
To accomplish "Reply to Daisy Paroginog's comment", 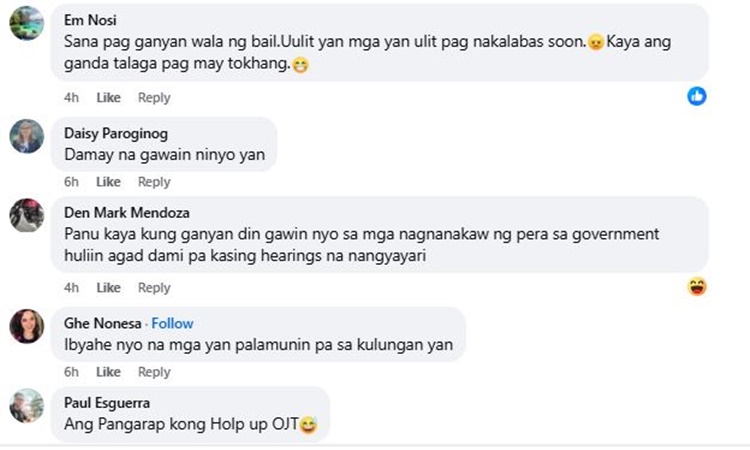I will click(x=154, y=182).
